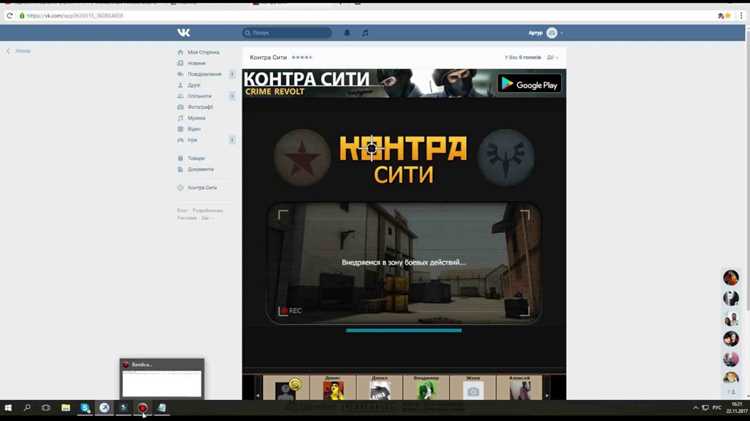
Task: Open Windows taskbar search
Action: (x=27, y=408)
